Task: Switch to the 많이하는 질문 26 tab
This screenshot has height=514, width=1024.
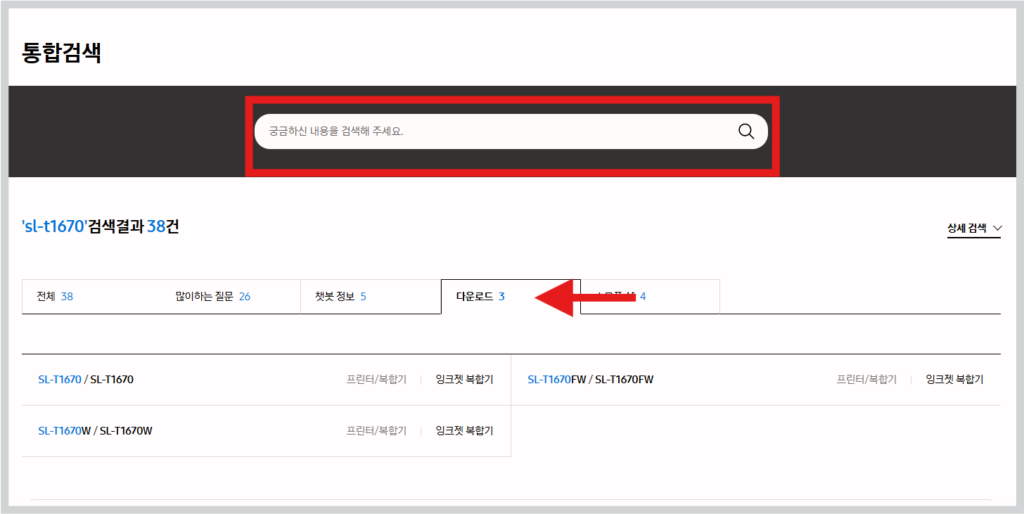Action: pyautogui.click(x=231, y=297)
